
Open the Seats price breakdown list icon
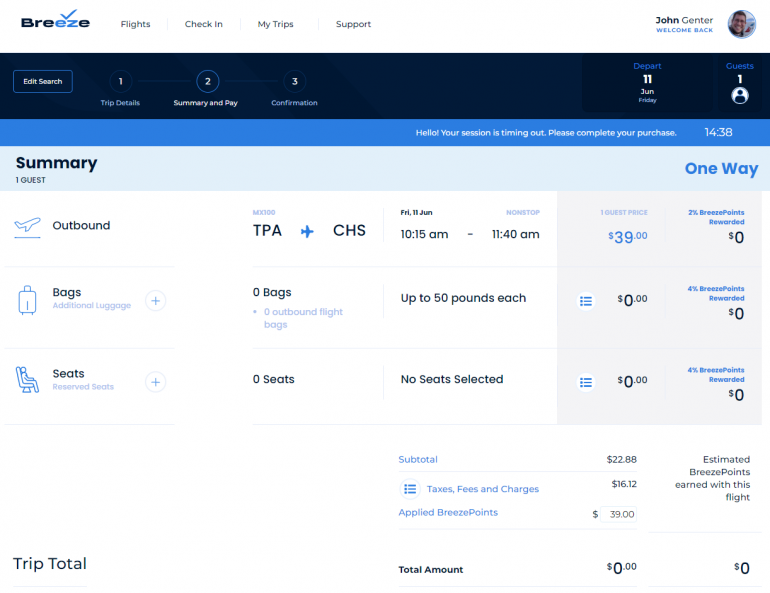(x=586, y=381)
